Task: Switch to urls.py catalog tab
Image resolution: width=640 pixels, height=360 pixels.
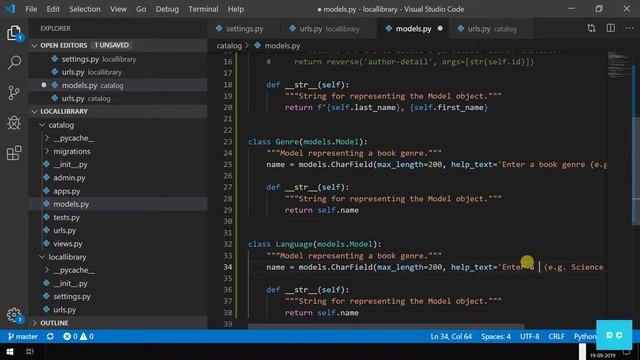Action: pos(491,29)
